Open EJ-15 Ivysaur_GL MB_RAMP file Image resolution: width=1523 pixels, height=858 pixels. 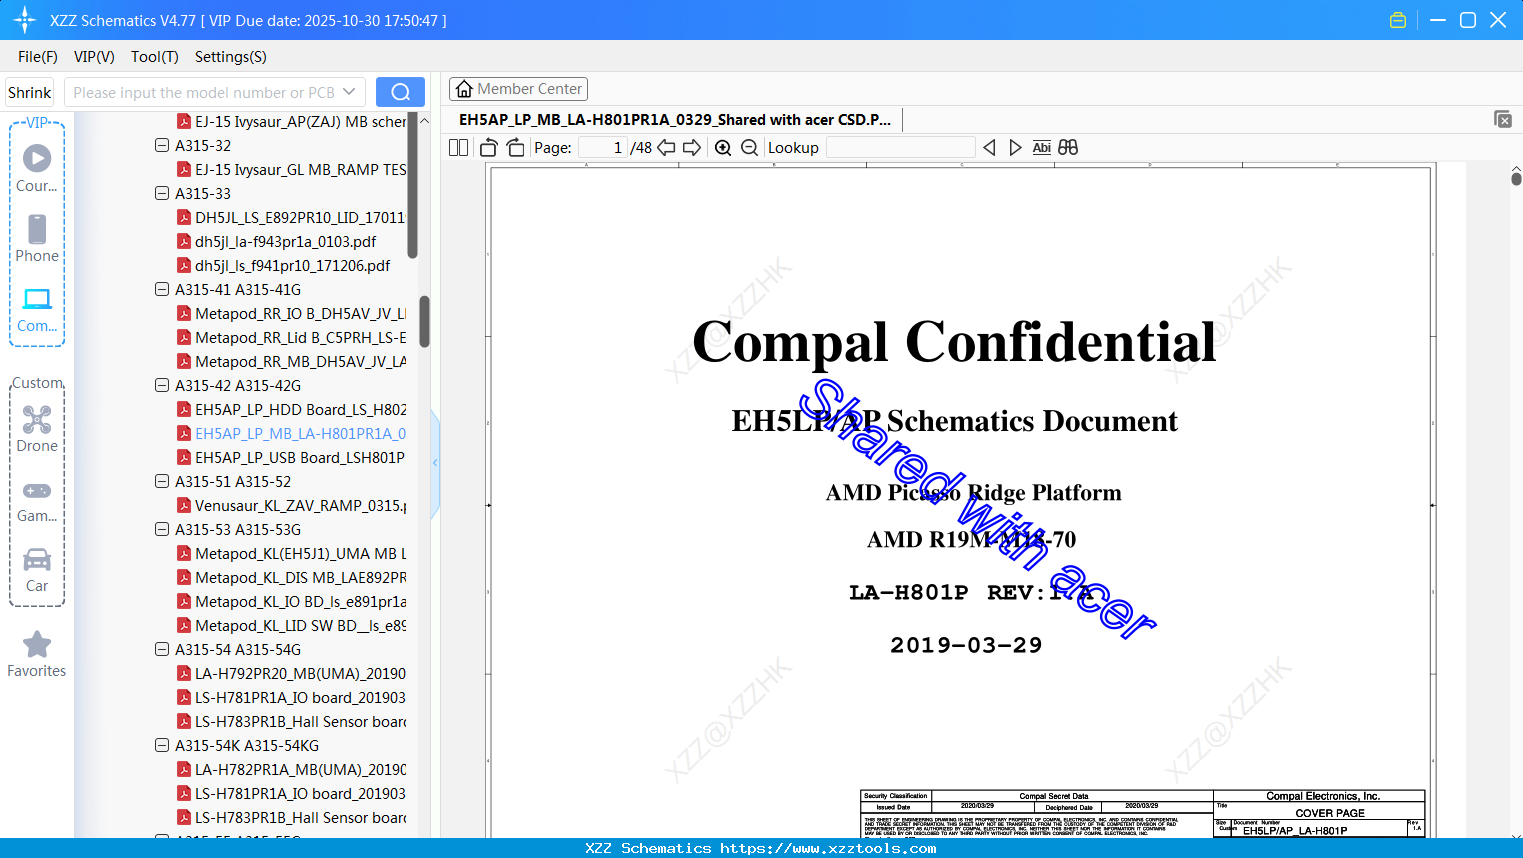click(292, 169)
